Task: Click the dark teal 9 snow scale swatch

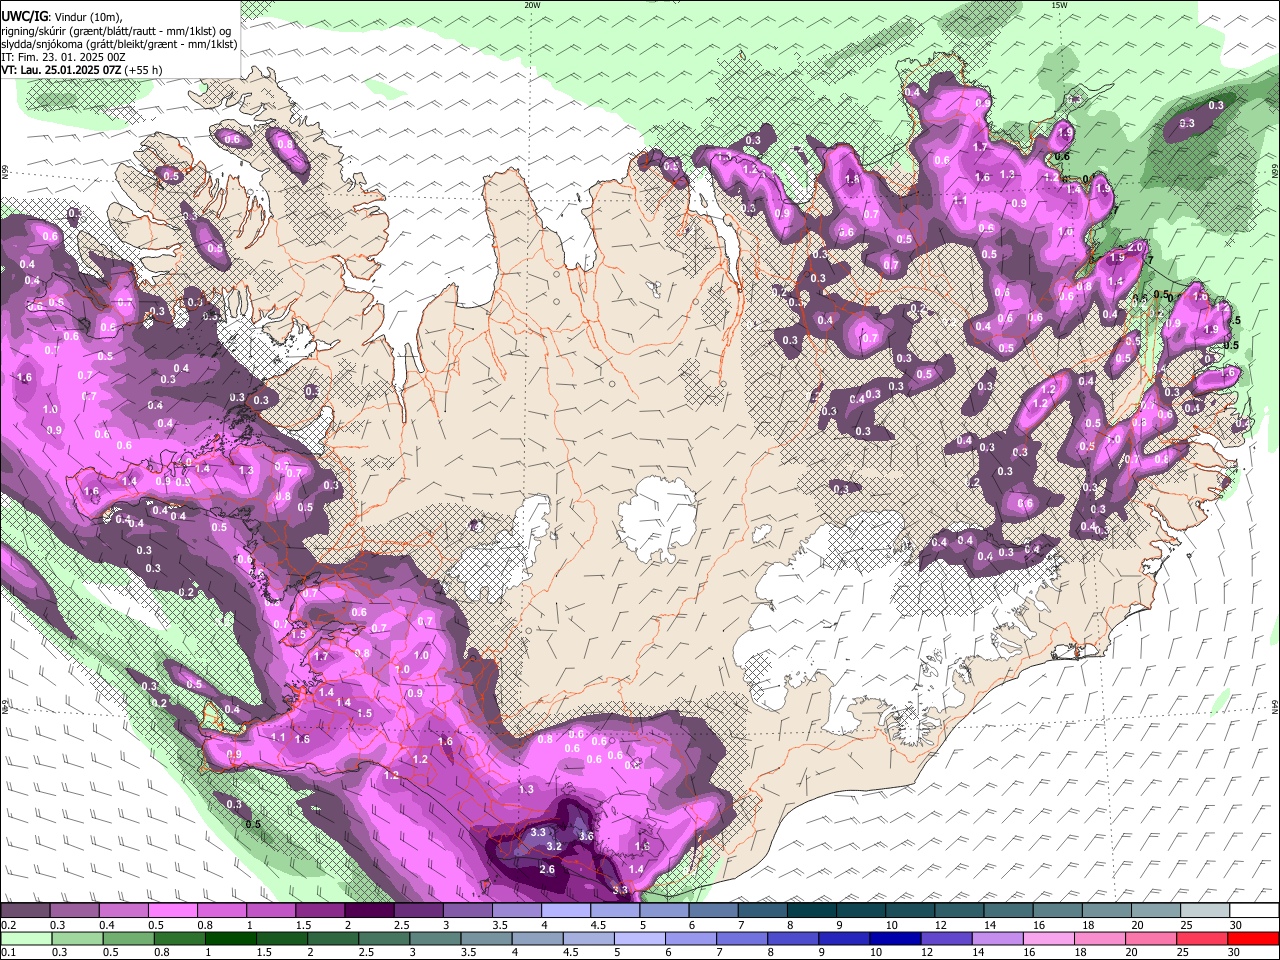Action: click(860, 911)
